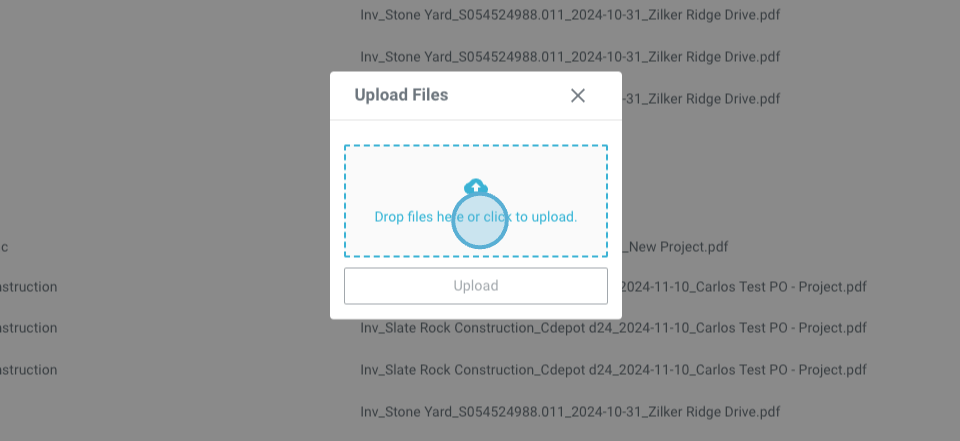
Task: Open the first Carlos Test PO - Project.pdf
Action: 740,287
